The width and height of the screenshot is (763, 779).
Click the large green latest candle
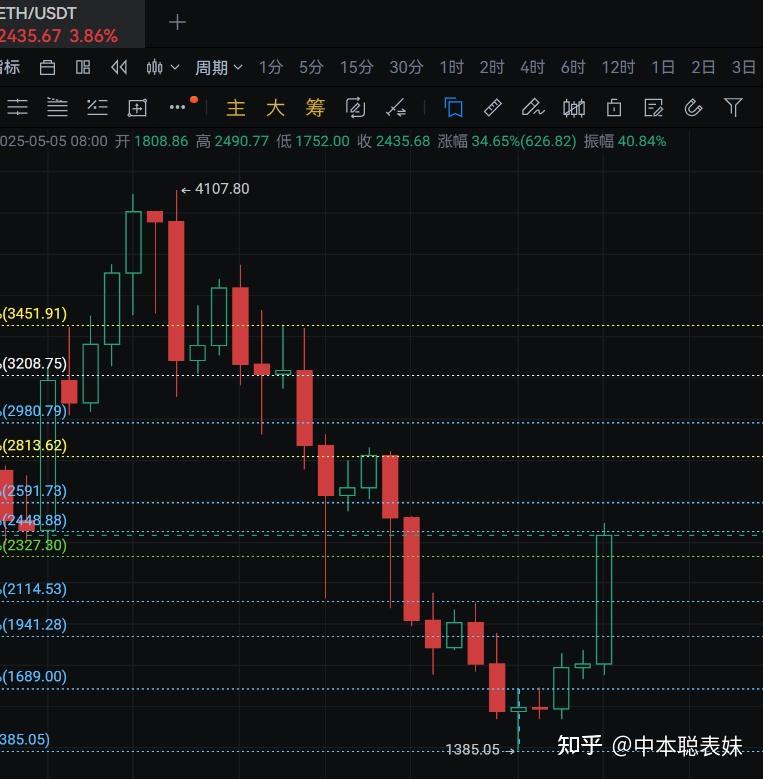[604, 599]
